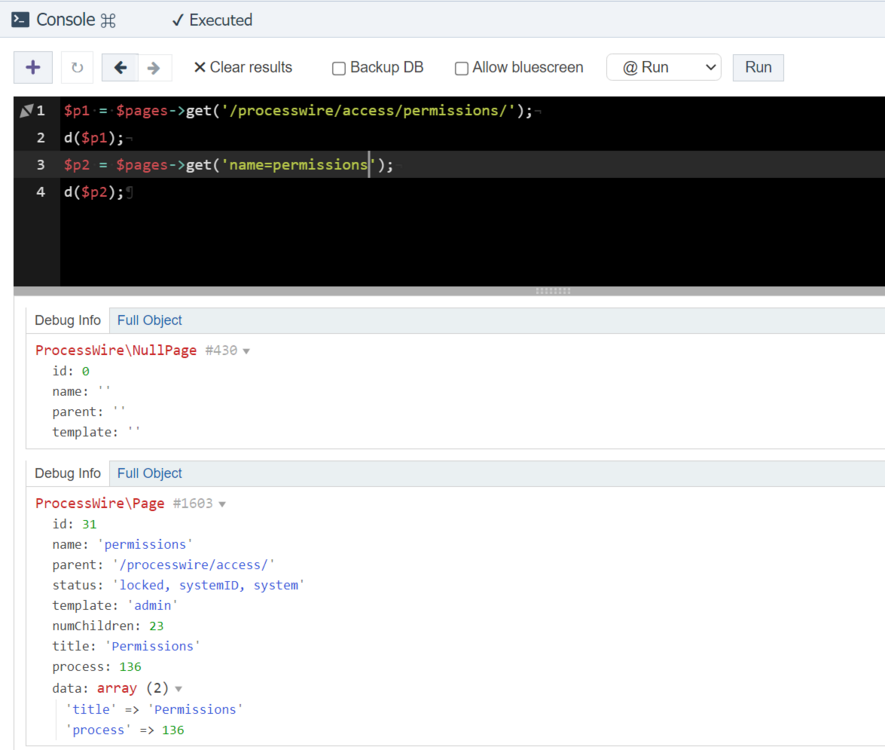This screenshot has width=885, height=750.
Task: Open second result's Full Object tab
Action: click(149, 473)
